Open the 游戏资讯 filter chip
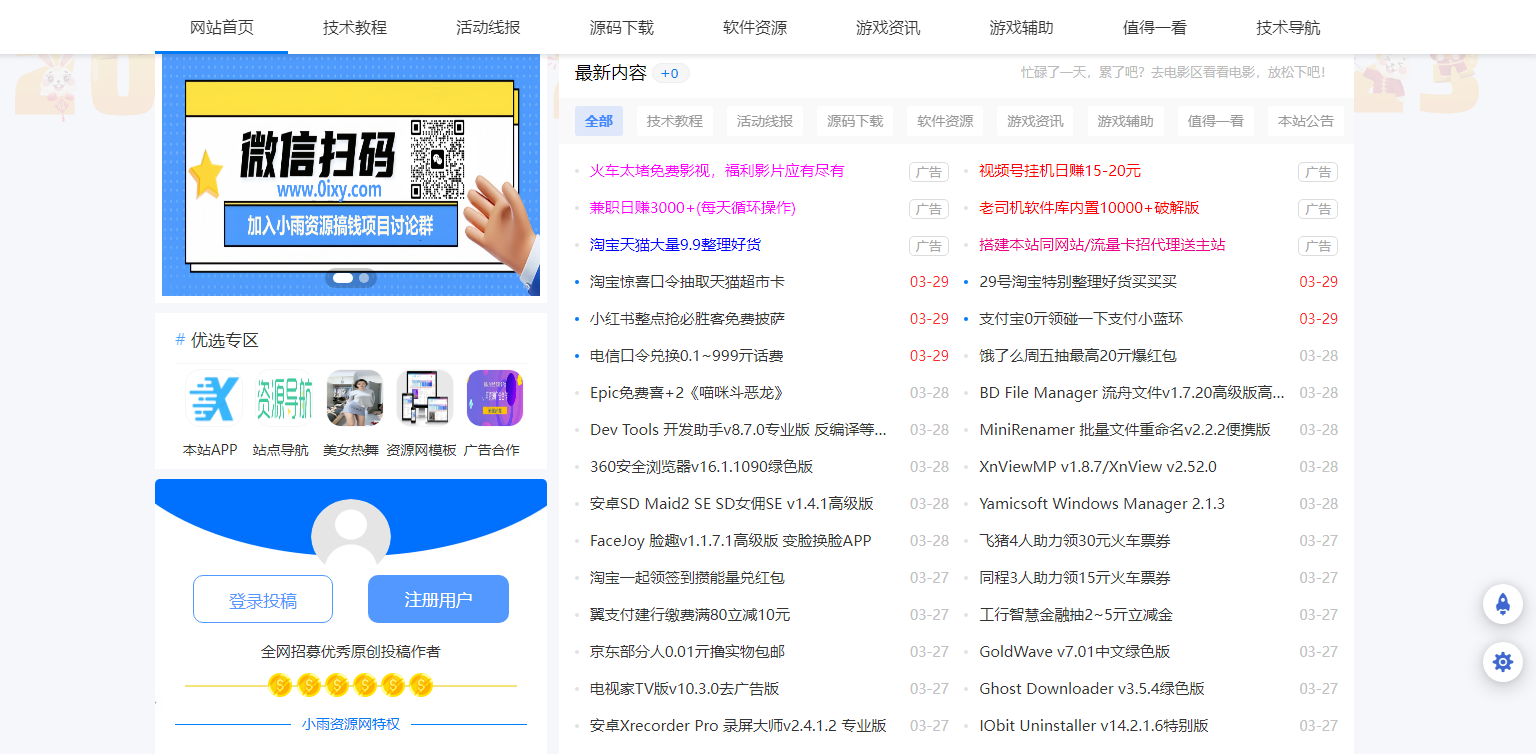This screenshot has height=754, width=1536. (x=1035, y=120)
